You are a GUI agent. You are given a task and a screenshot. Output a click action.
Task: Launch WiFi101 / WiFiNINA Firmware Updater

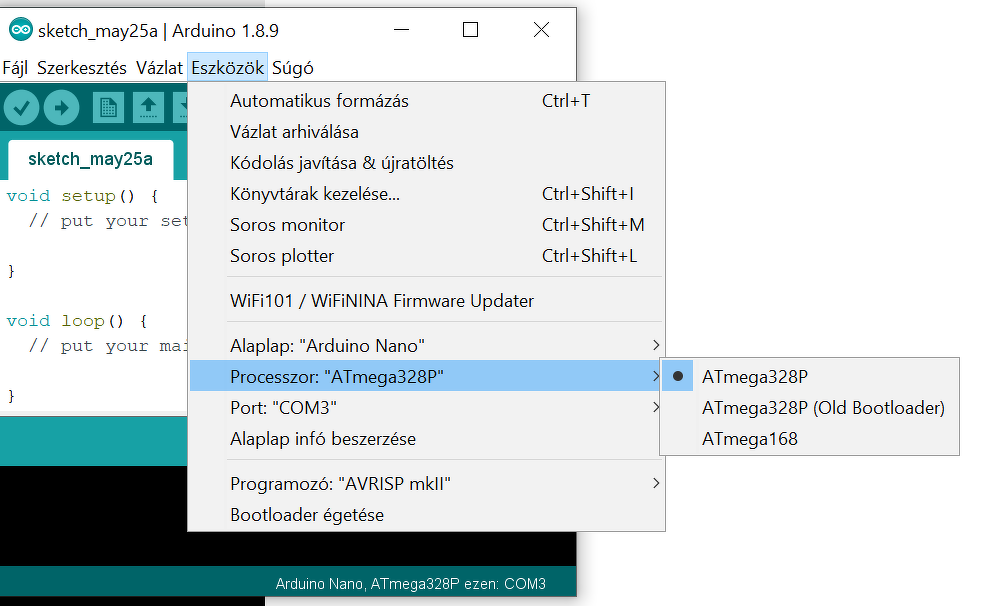click(x=427, y=301)
